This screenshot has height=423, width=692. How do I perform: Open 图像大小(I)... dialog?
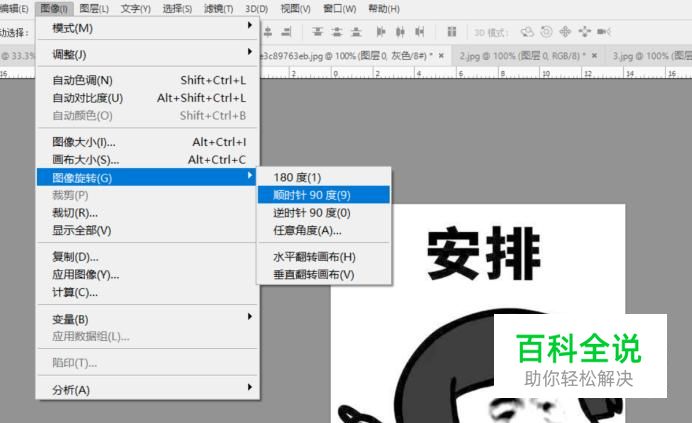(147, 142)
